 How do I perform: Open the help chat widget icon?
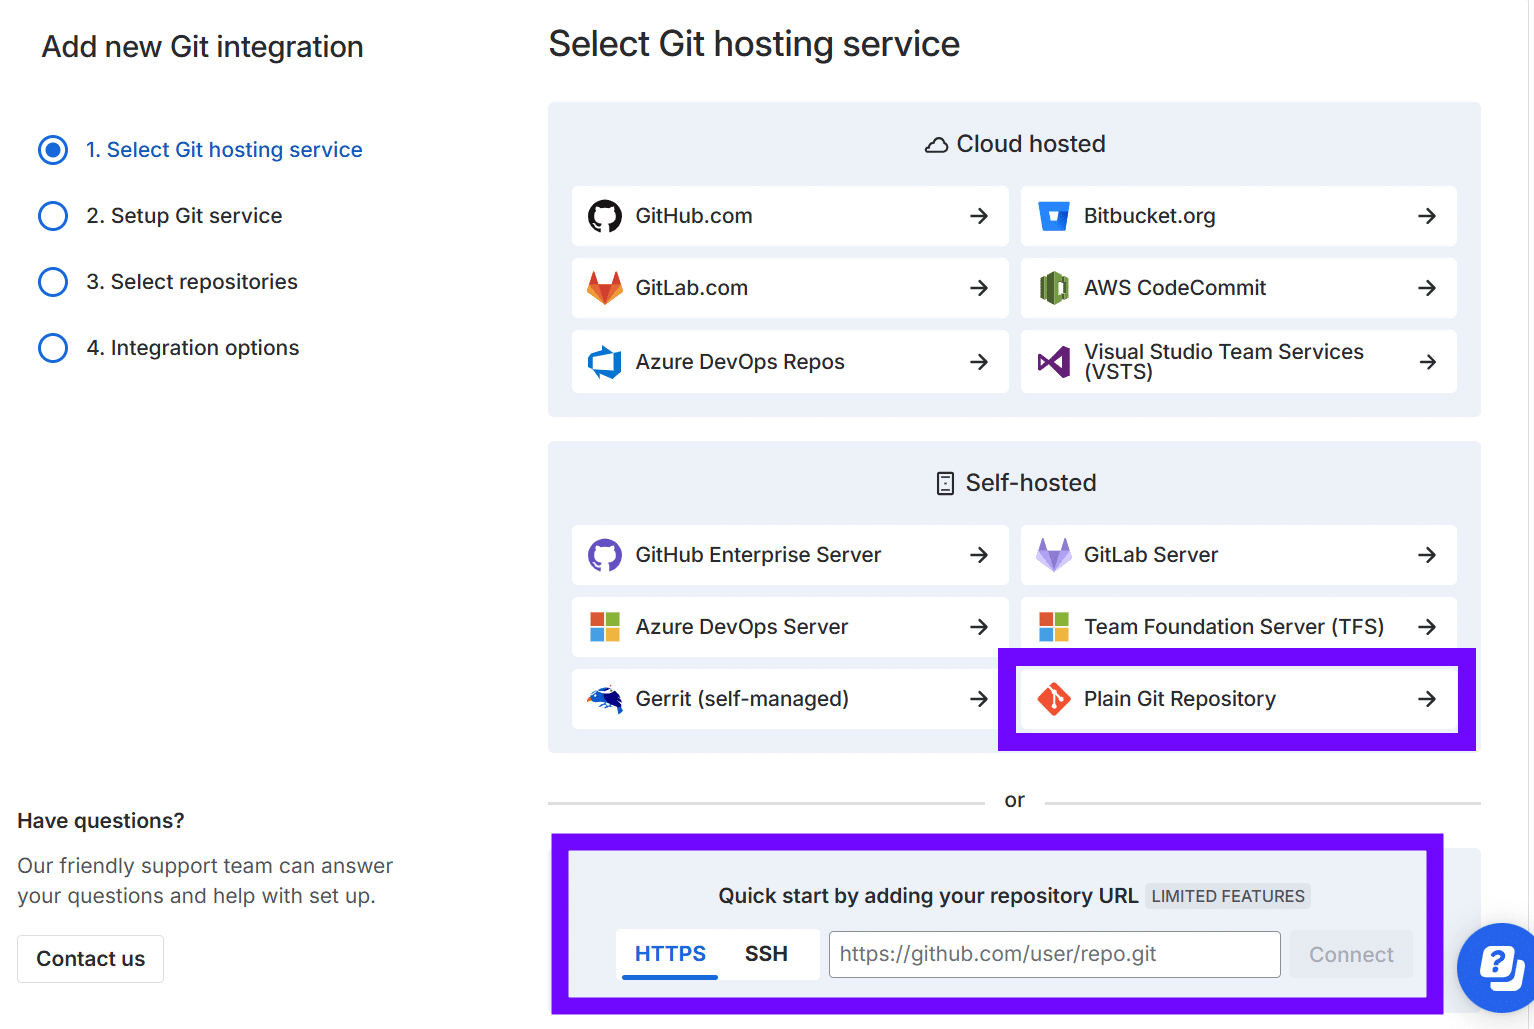point(1499,966)
